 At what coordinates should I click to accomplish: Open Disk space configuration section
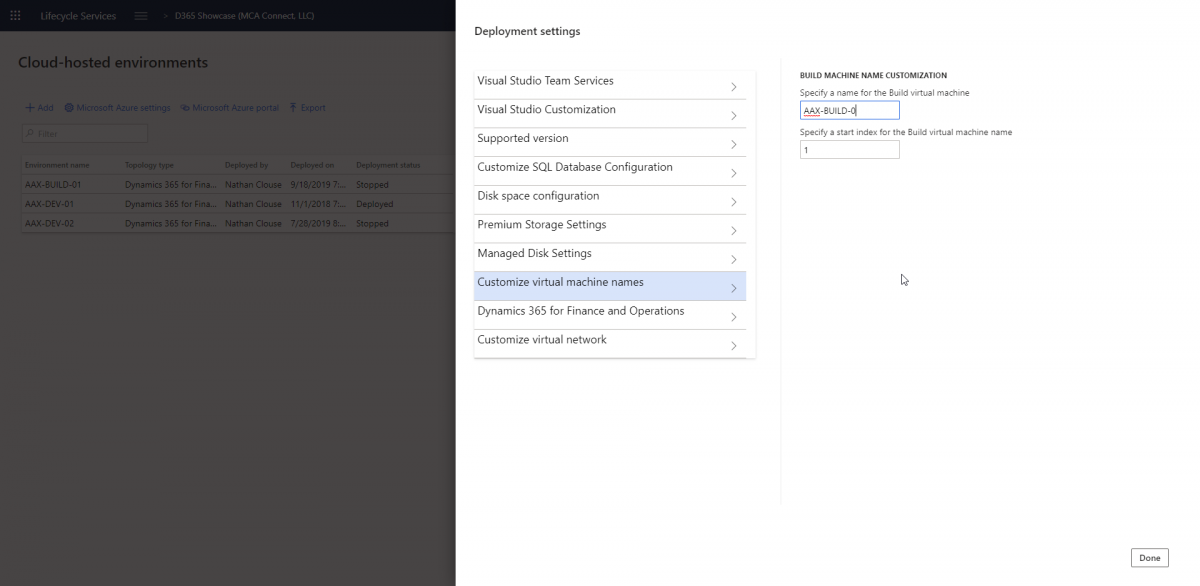(610, 200)
